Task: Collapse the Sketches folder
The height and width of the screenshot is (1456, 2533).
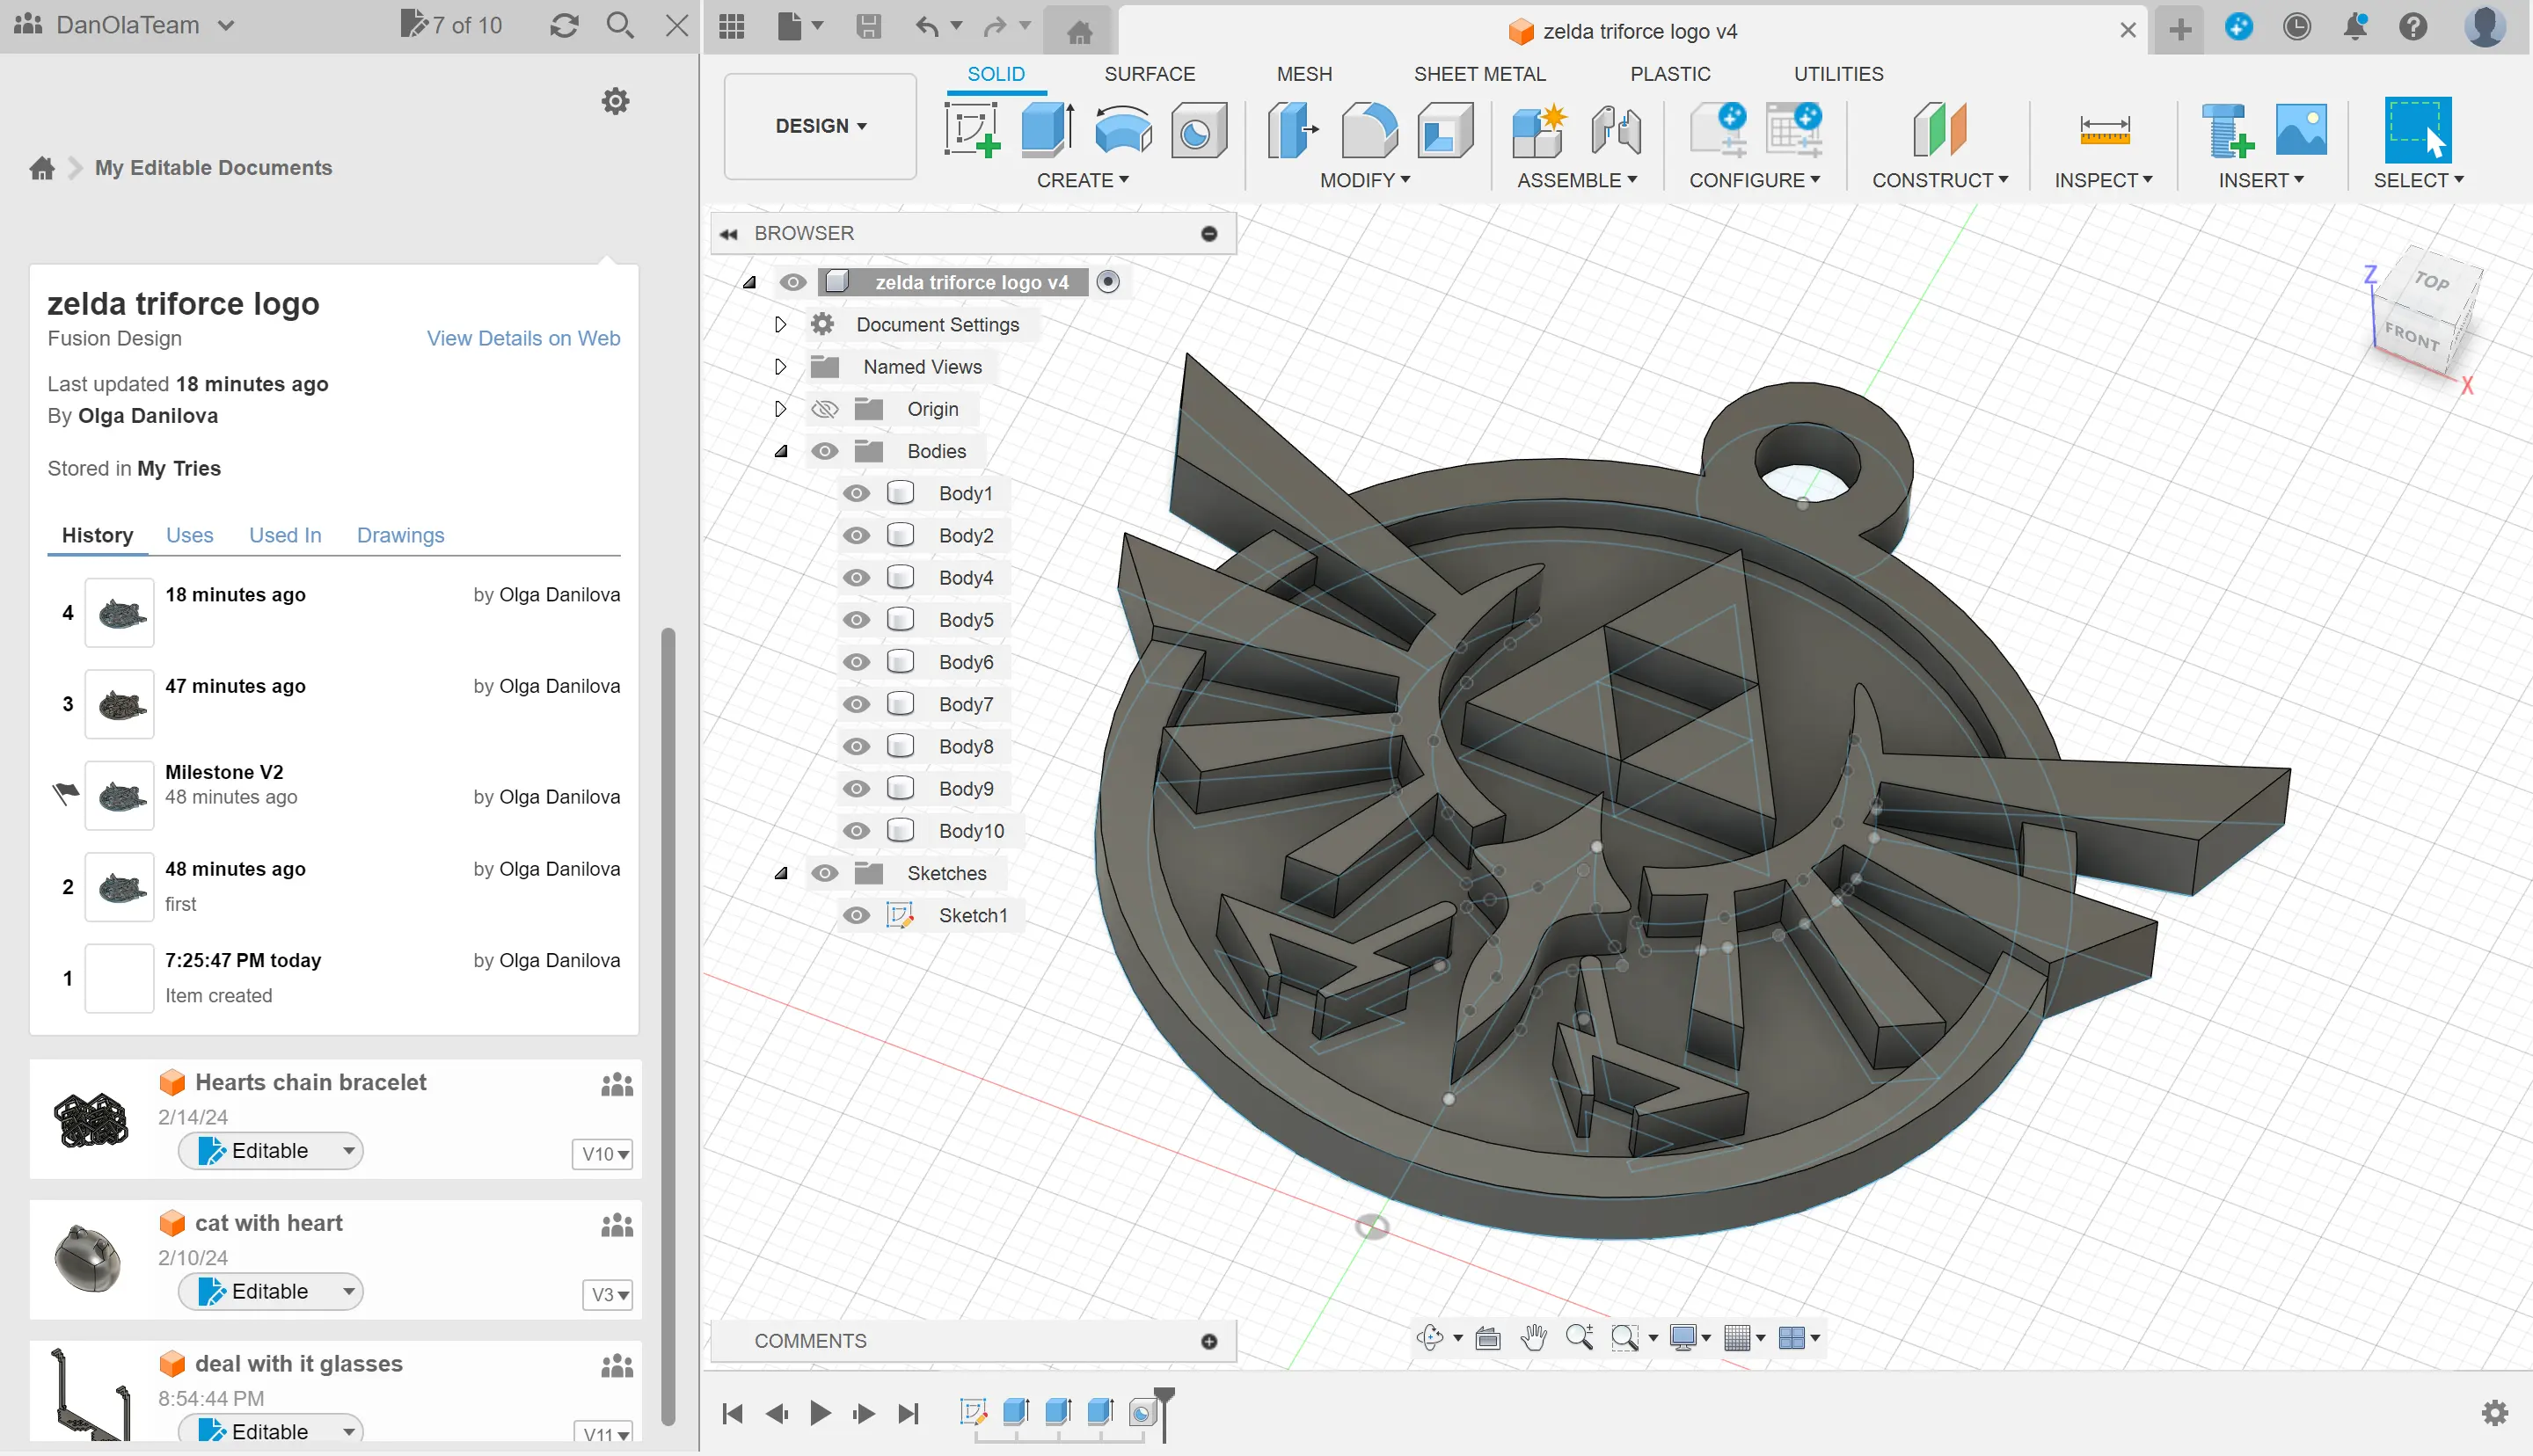Action: click(x=781, y=873)
